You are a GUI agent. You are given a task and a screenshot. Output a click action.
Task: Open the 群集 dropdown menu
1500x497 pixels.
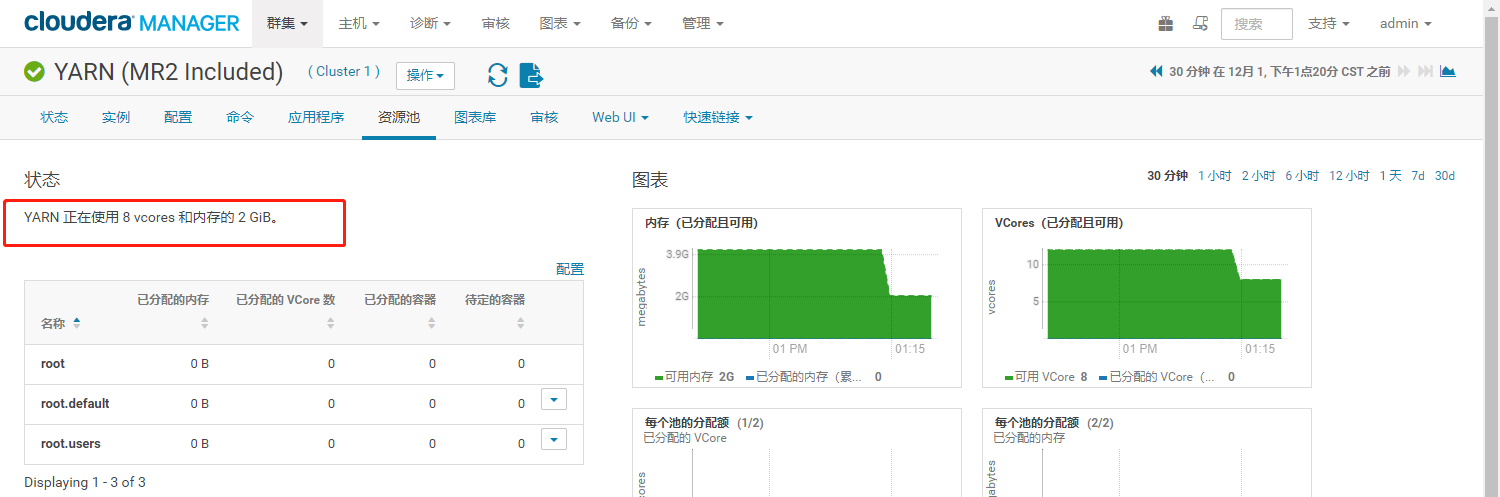point(287,23)
